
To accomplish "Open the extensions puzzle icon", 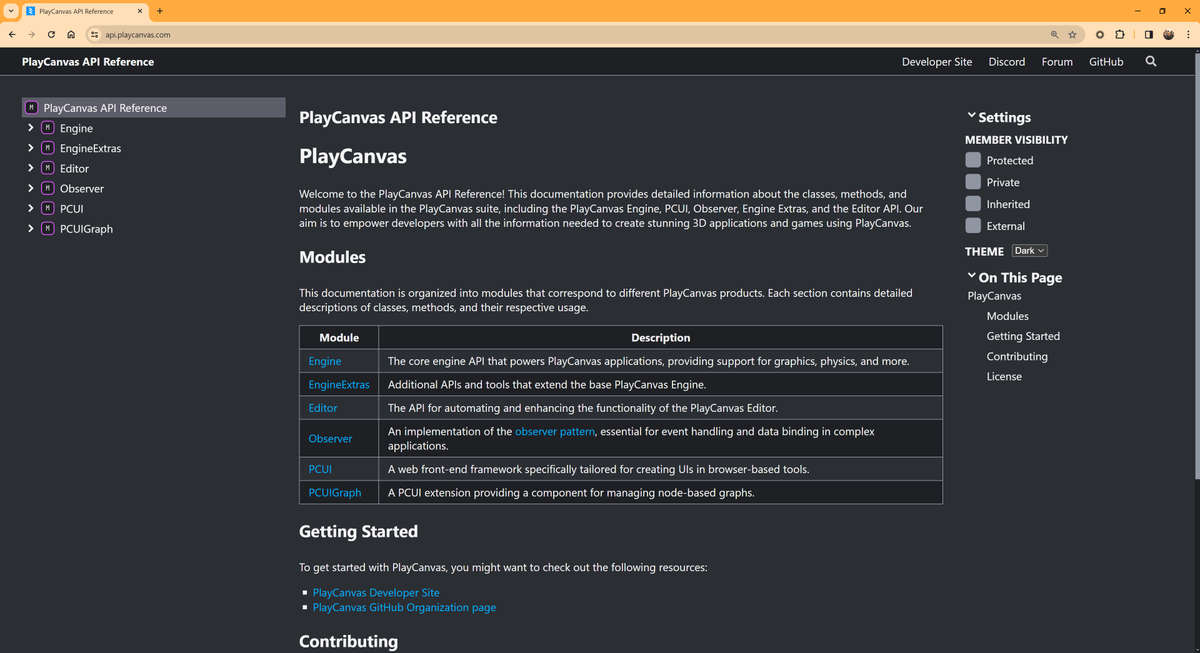I will 1119,34.
